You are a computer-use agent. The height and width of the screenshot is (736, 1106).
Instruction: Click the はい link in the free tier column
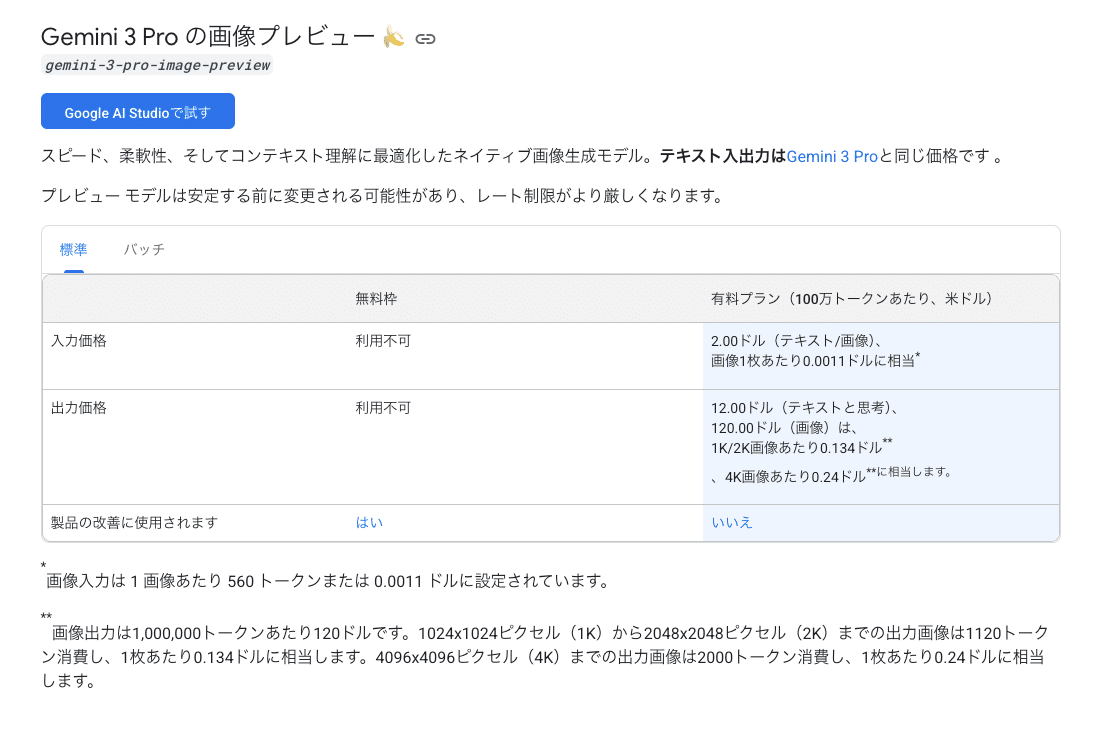pos(369,521)
